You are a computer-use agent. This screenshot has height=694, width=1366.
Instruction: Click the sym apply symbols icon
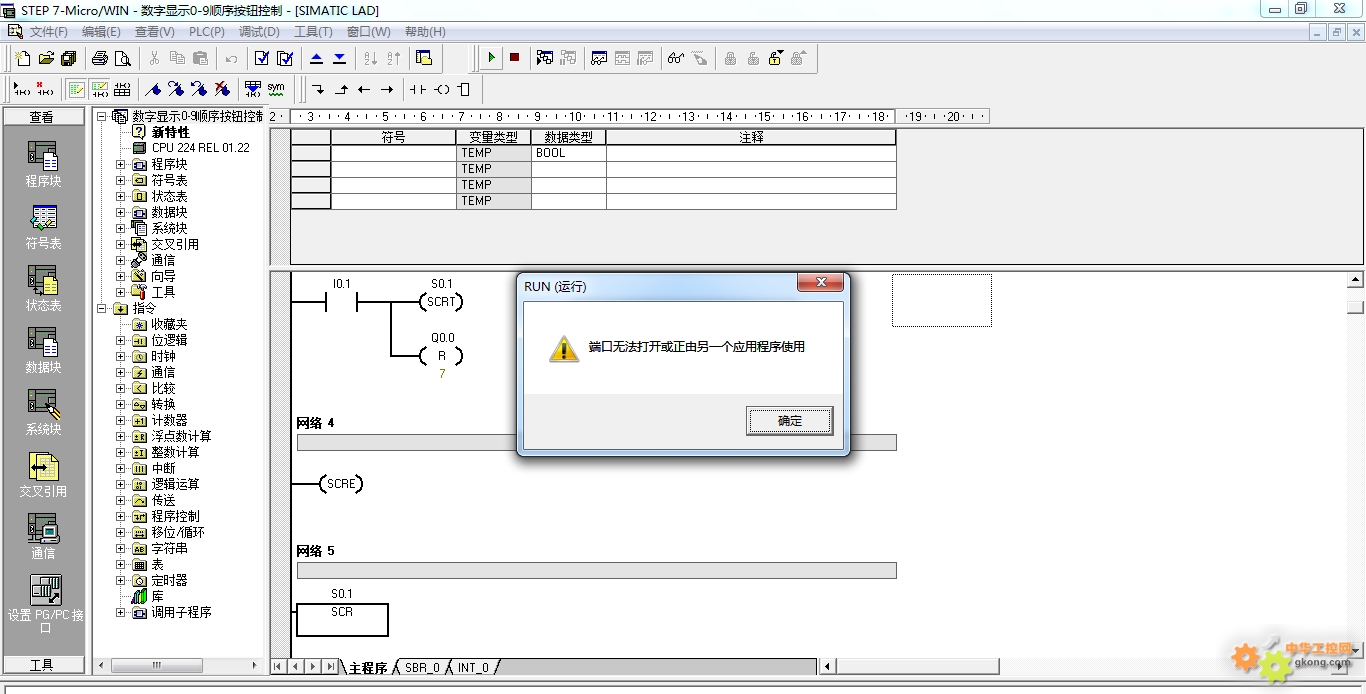click(x=276, y=89)
